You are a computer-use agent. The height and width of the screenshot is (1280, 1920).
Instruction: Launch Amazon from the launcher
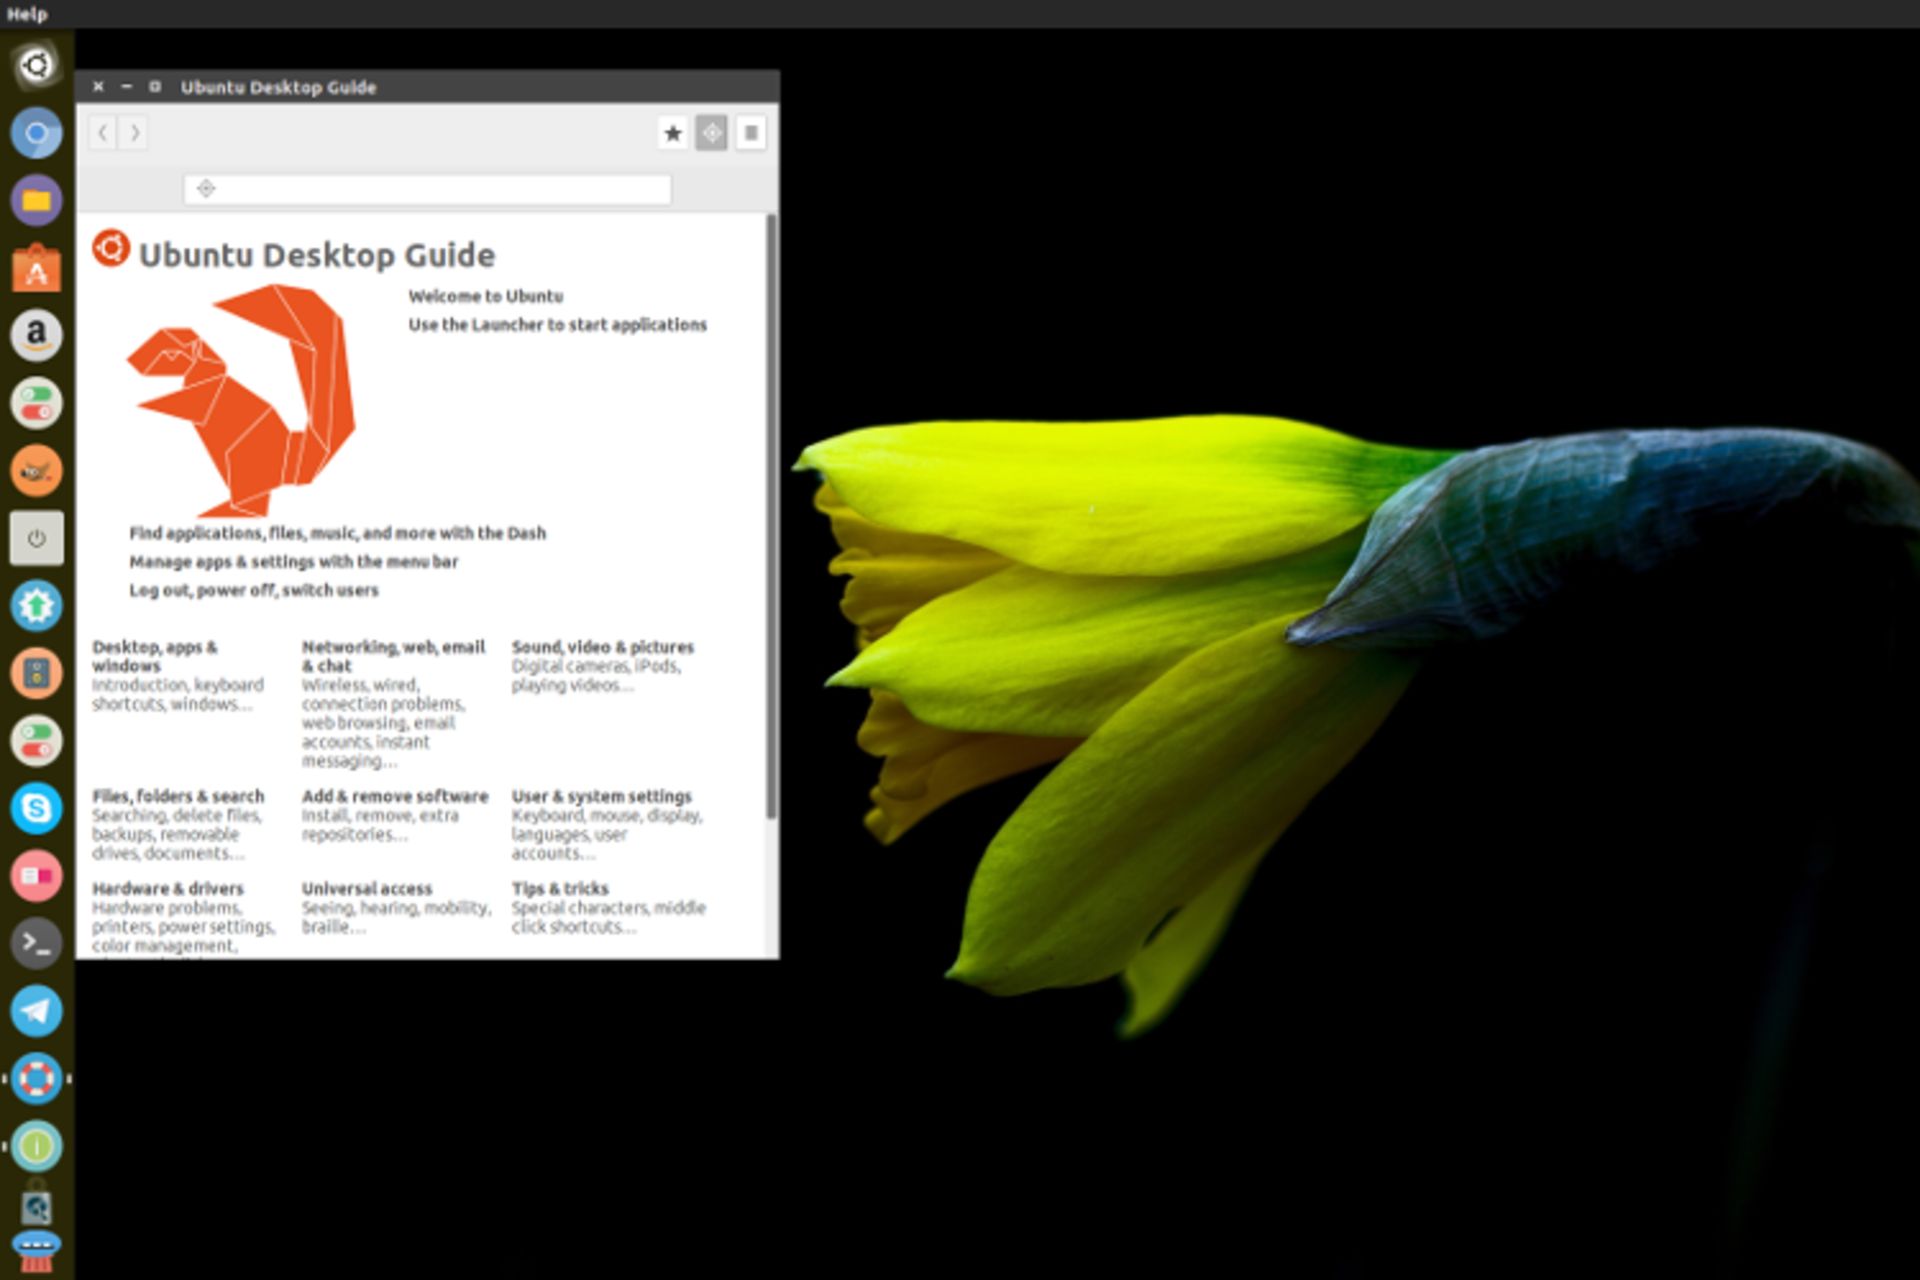pos(37,335)
